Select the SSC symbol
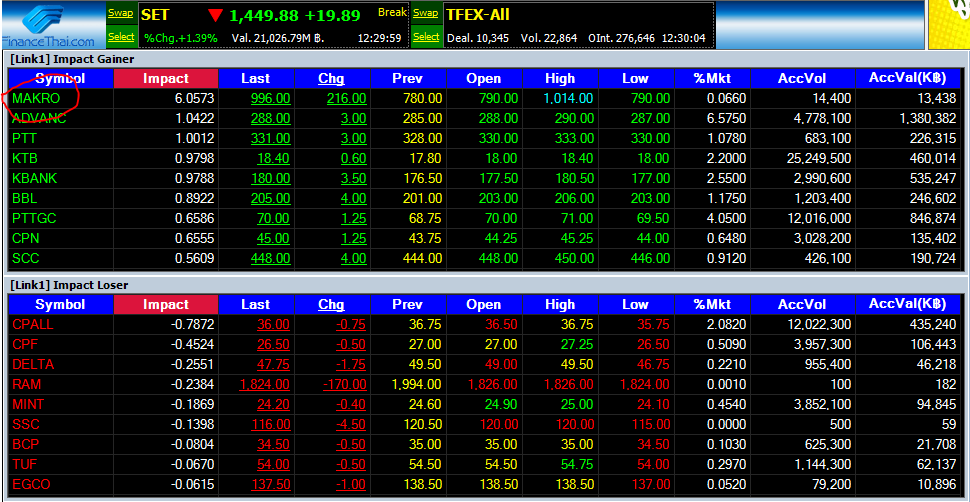 point(25,425)
